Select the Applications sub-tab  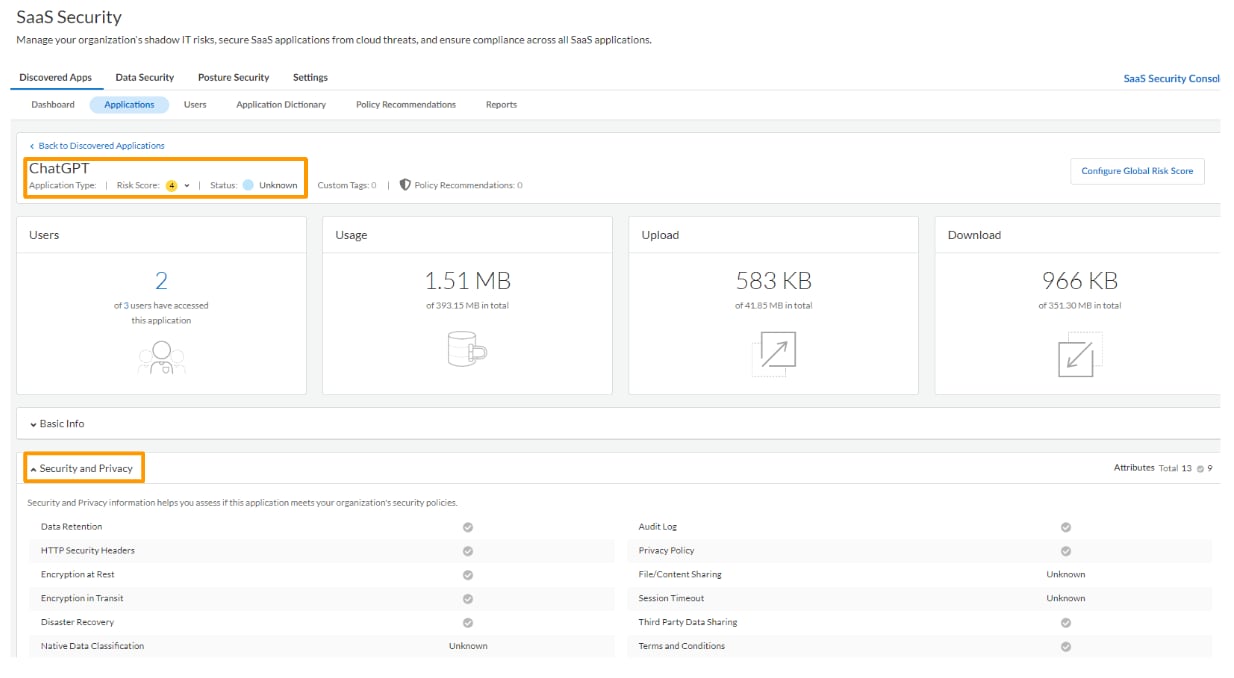(129, 104)
